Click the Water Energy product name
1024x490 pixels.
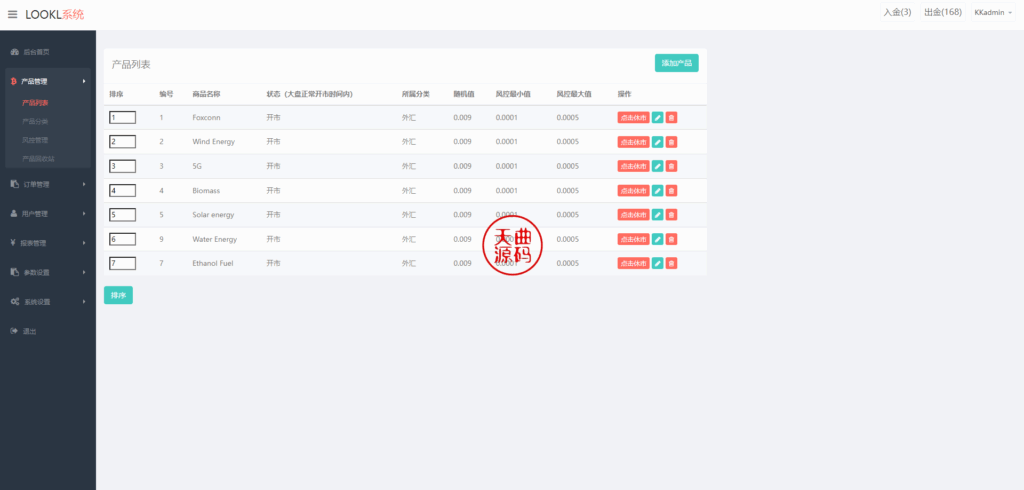215,239
